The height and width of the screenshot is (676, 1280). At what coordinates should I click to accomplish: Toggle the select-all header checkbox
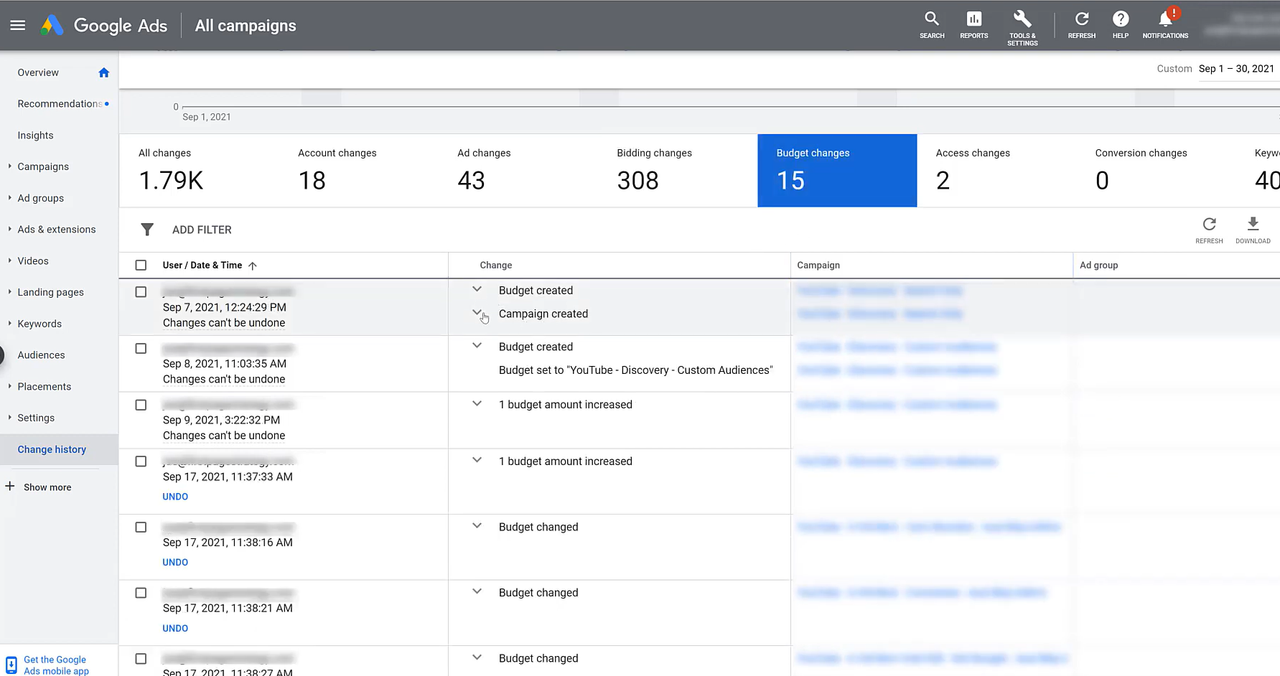[141, 265]
